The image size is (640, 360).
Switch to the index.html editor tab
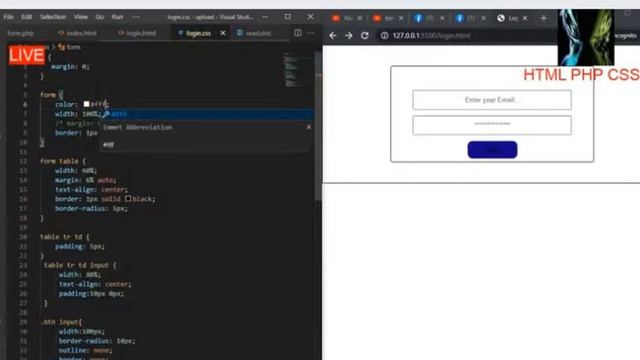[x=78, y=33]
